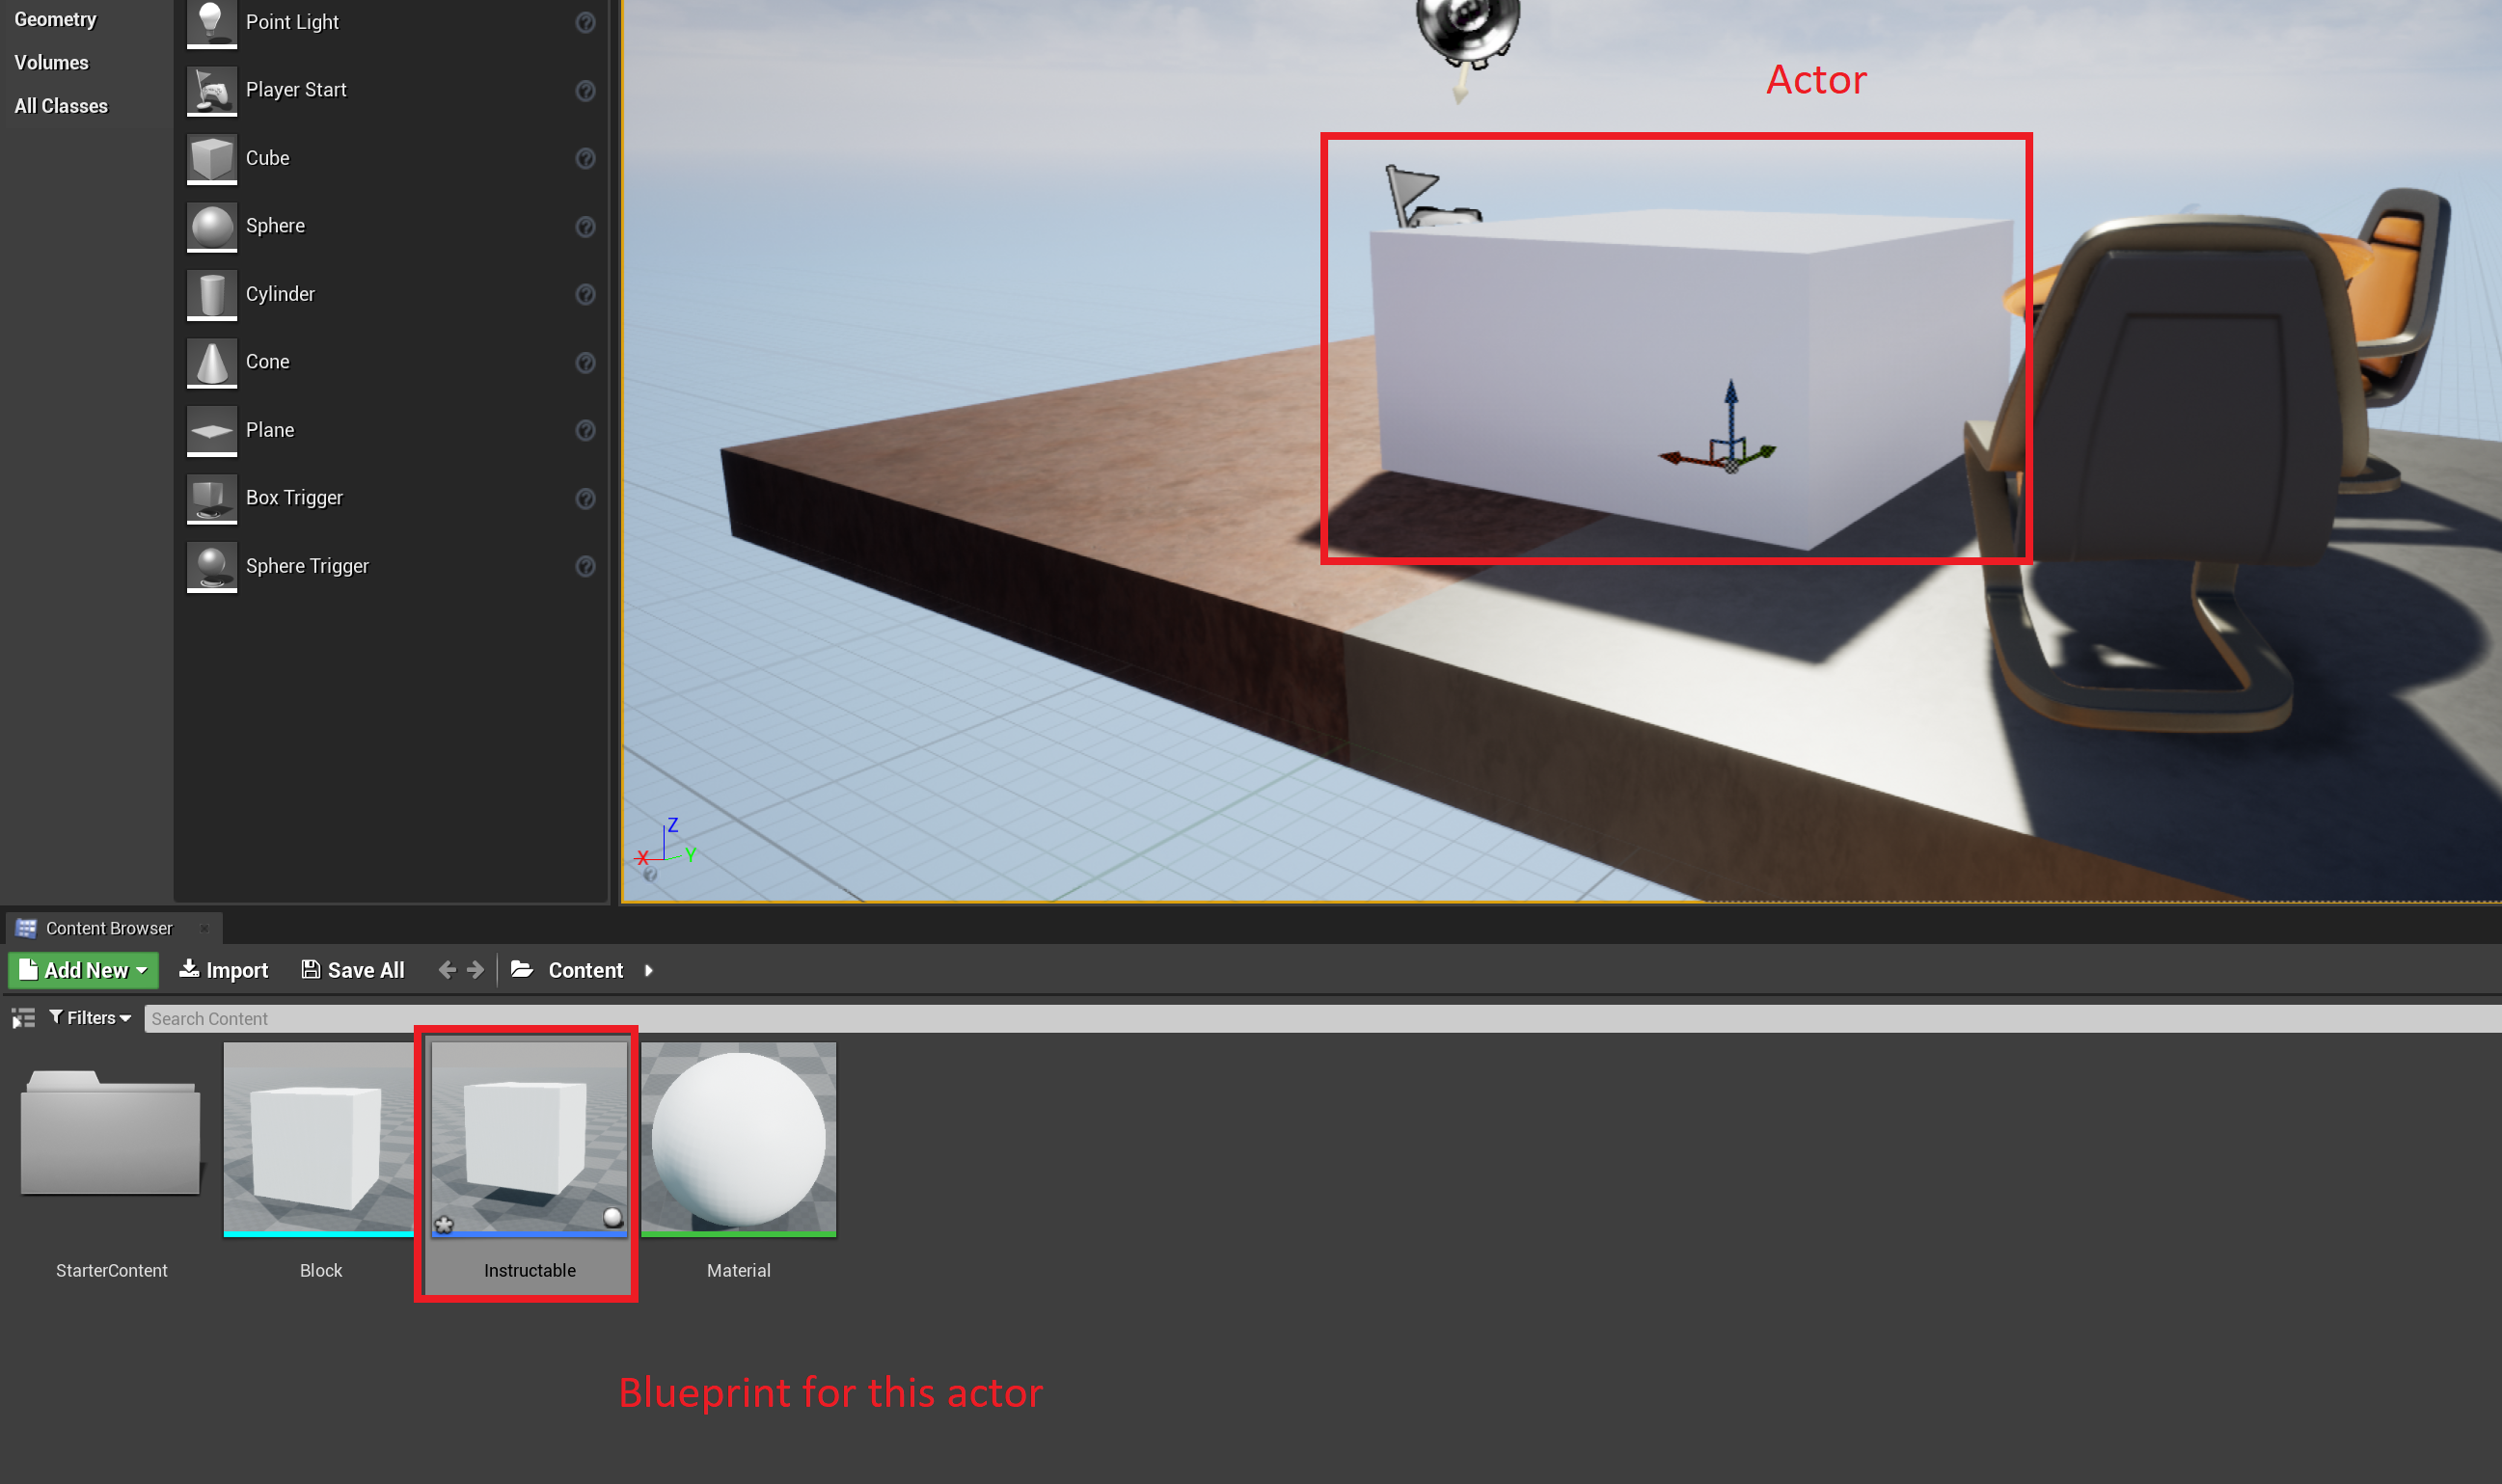Switch to the Volumes category
This screenshot has width=2502, height=1484.
coord(51,61)
